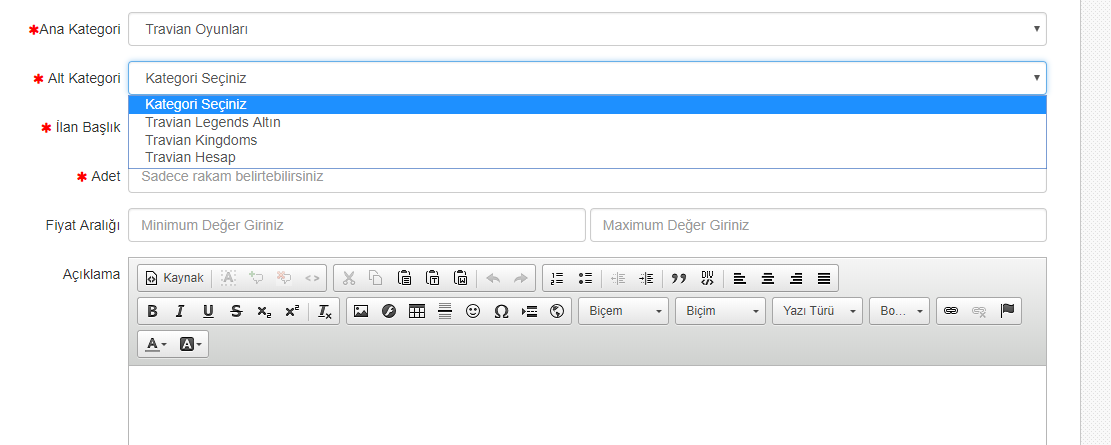
Task: Toggle underline formatting
Action: point(208,311)
